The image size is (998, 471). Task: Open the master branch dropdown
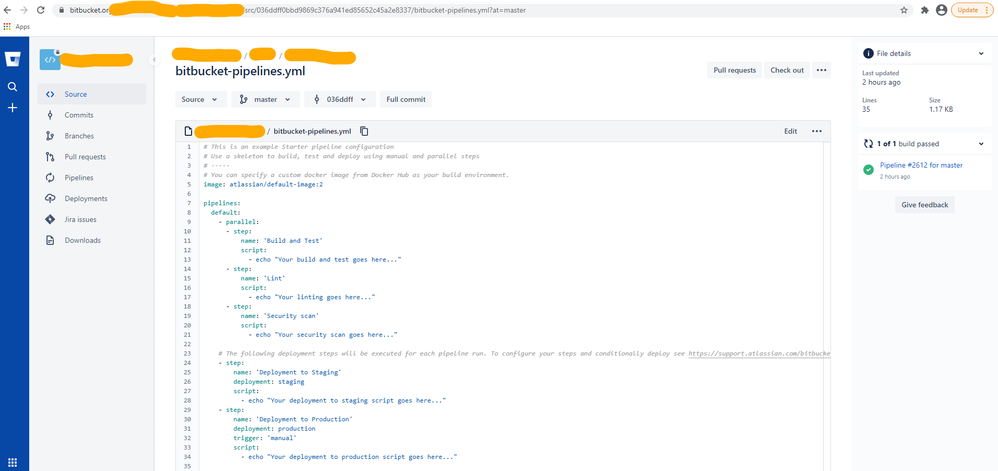(265, 99)
